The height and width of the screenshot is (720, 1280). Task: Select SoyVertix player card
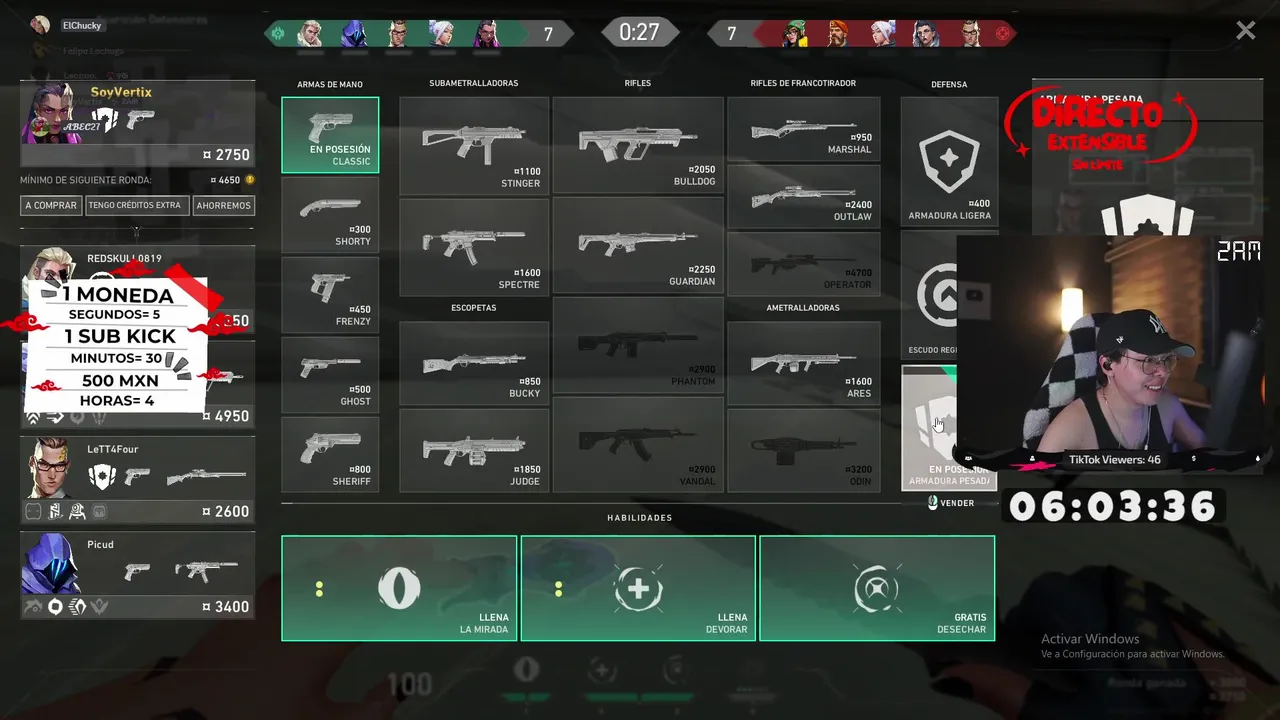(137, 124)
